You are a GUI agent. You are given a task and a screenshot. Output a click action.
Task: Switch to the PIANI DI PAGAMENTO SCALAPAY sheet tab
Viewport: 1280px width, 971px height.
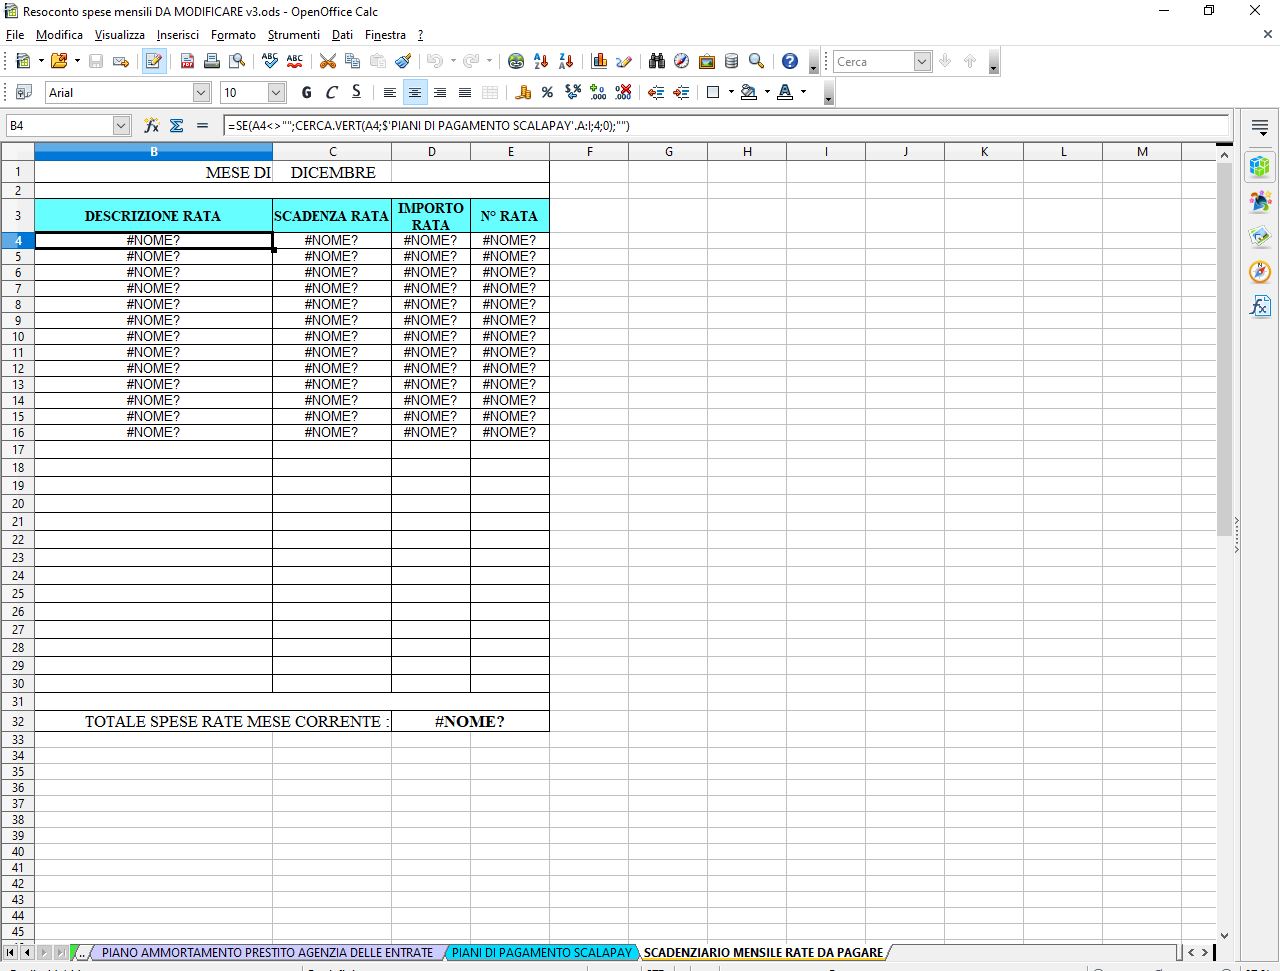pyautogui.click(x=541, y=952)
